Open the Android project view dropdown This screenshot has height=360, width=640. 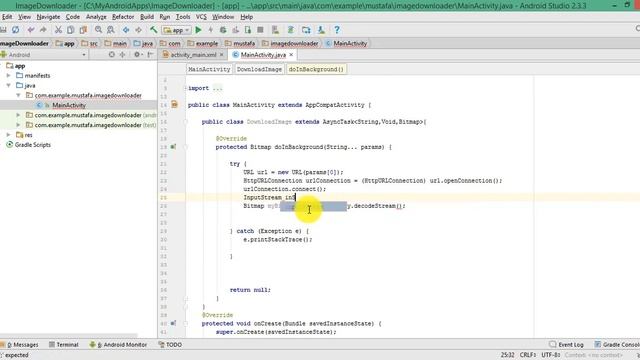(x=44, y=55)
